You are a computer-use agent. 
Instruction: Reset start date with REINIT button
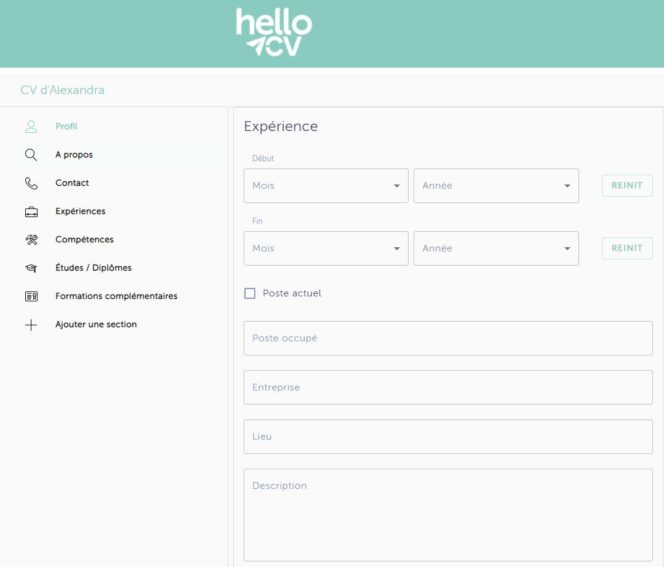point(627,185)
